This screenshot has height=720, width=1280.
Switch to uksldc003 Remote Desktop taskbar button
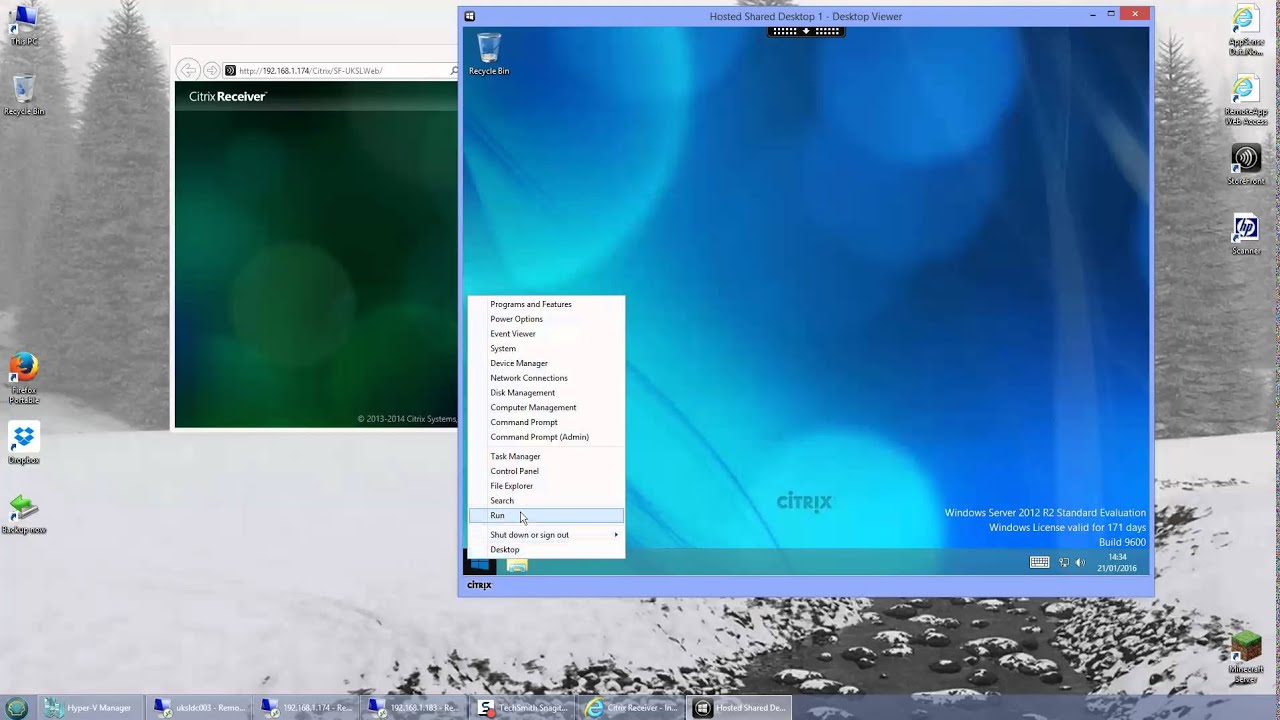[x=197, y=708]
